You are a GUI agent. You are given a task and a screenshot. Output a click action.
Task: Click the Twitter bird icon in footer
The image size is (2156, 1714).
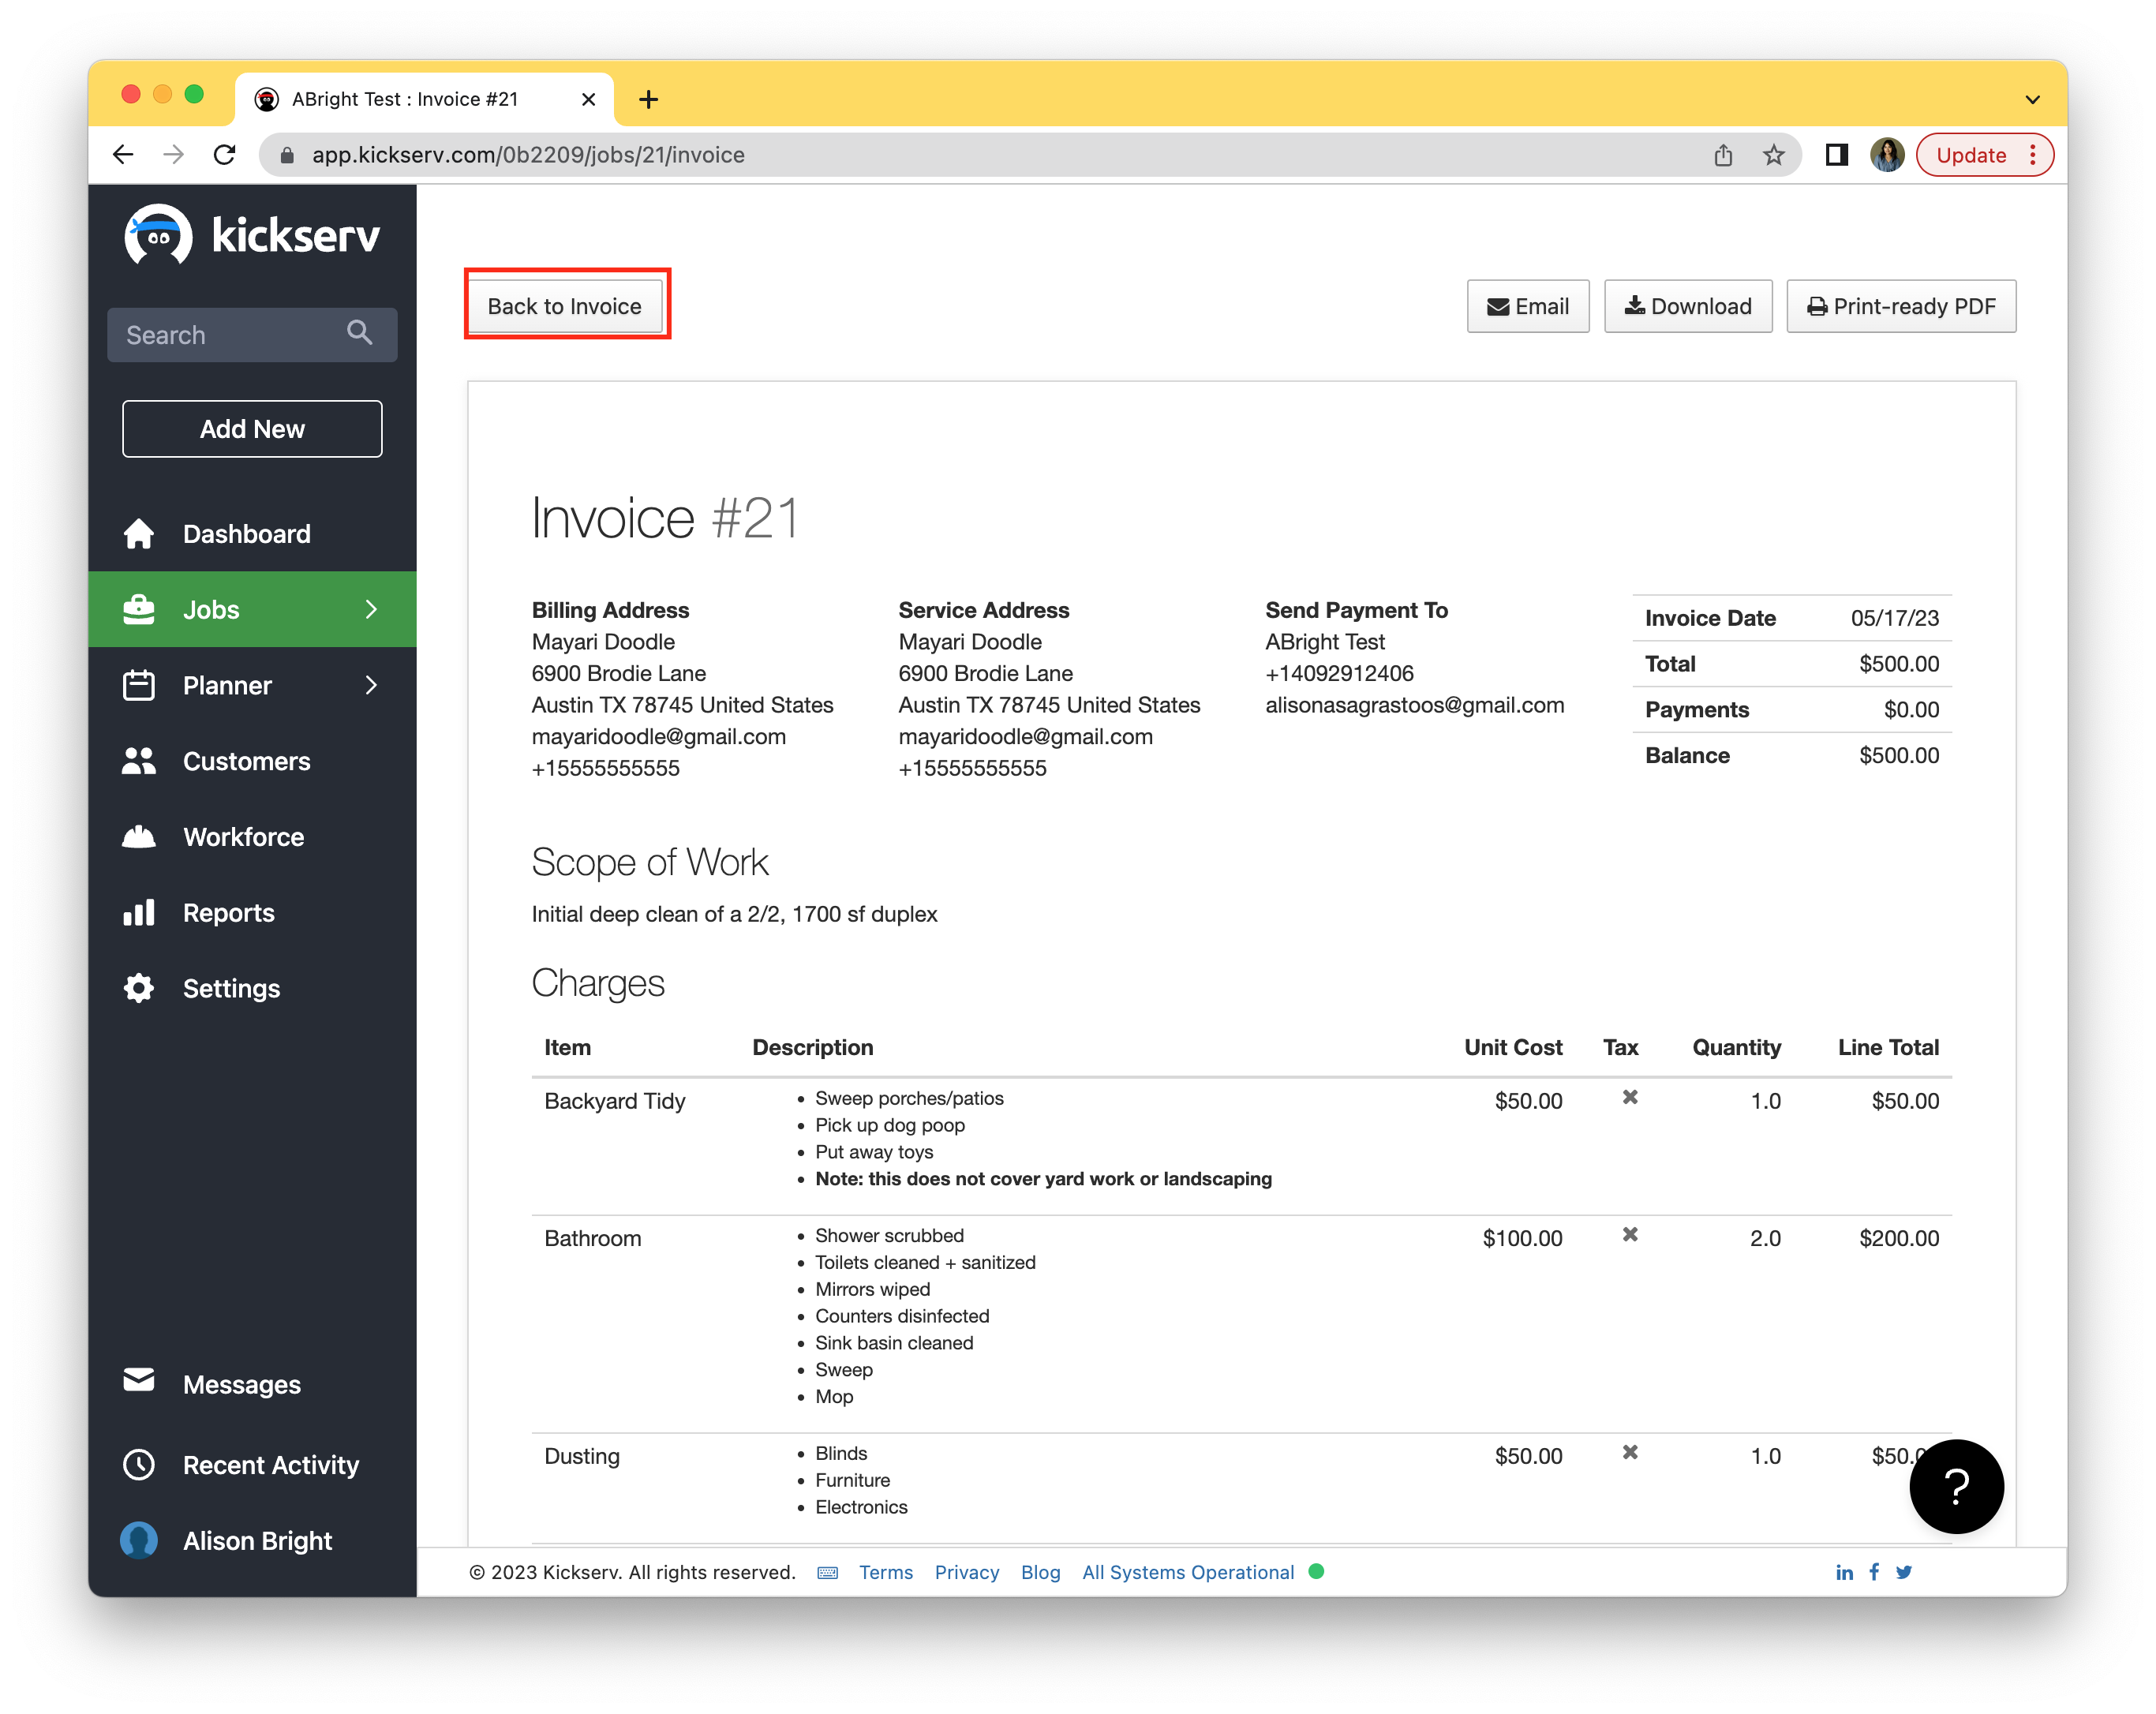pyautogui.click(x=1904, y=1572)
